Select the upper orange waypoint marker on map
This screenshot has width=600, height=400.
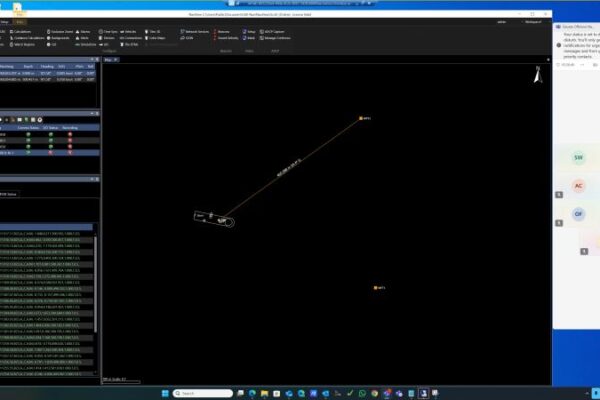(x=361, y=118)
